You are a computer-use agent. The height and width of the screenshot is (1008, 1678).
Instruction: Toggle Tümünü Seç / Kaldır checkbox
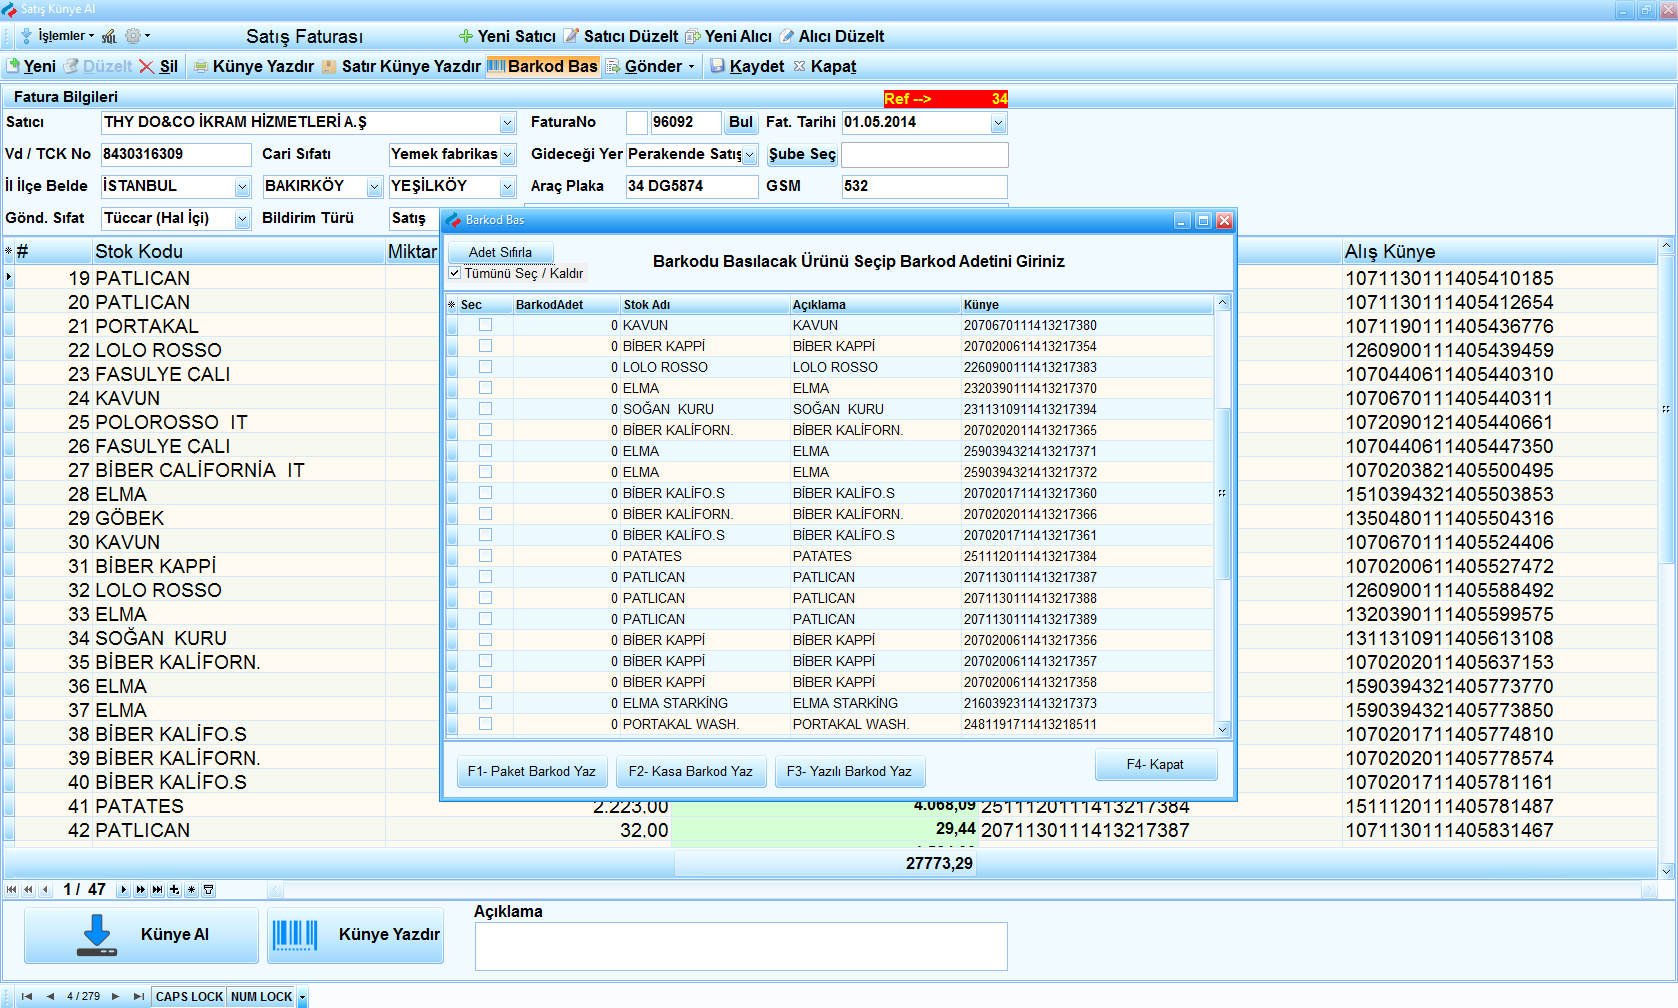point(455,273)
